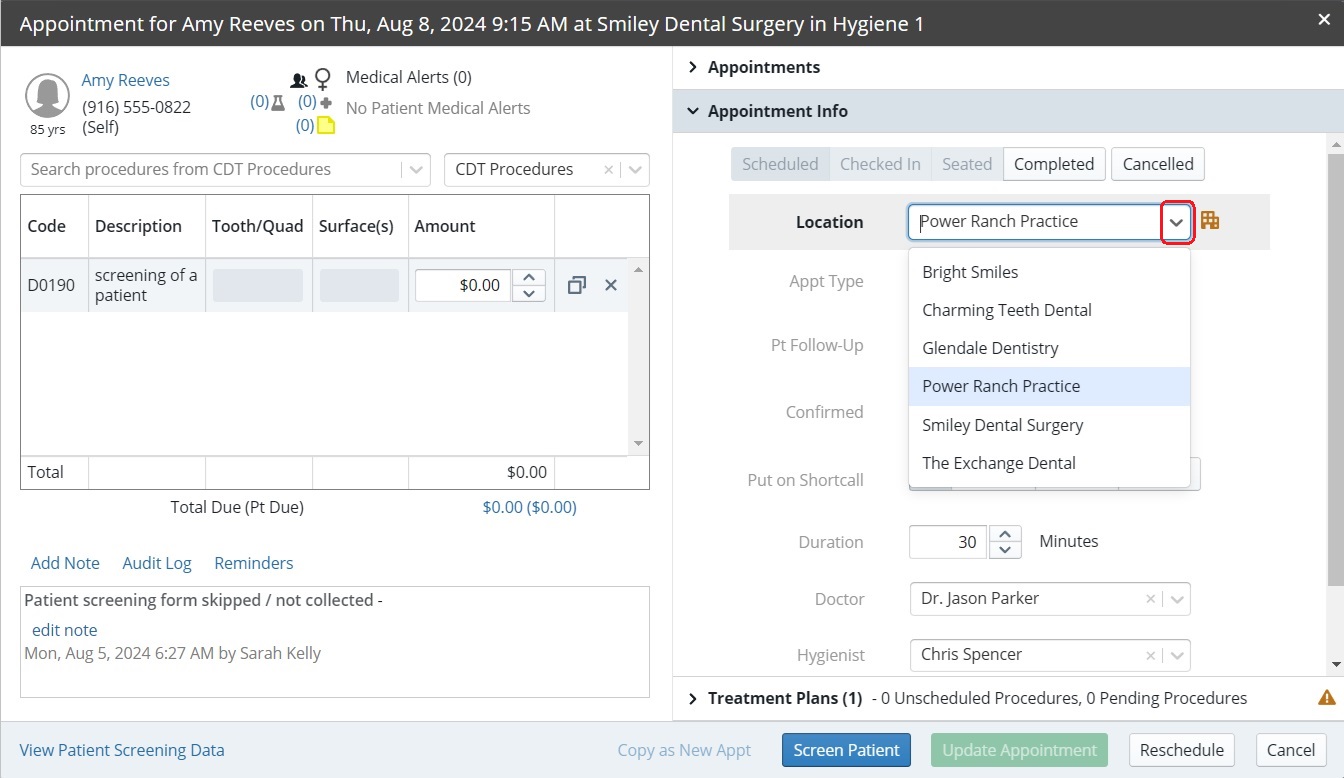The width and height of the screenshot is (1344, 778).
Task: Click the yellow patient notes icon
Action: tap(326, 126)
